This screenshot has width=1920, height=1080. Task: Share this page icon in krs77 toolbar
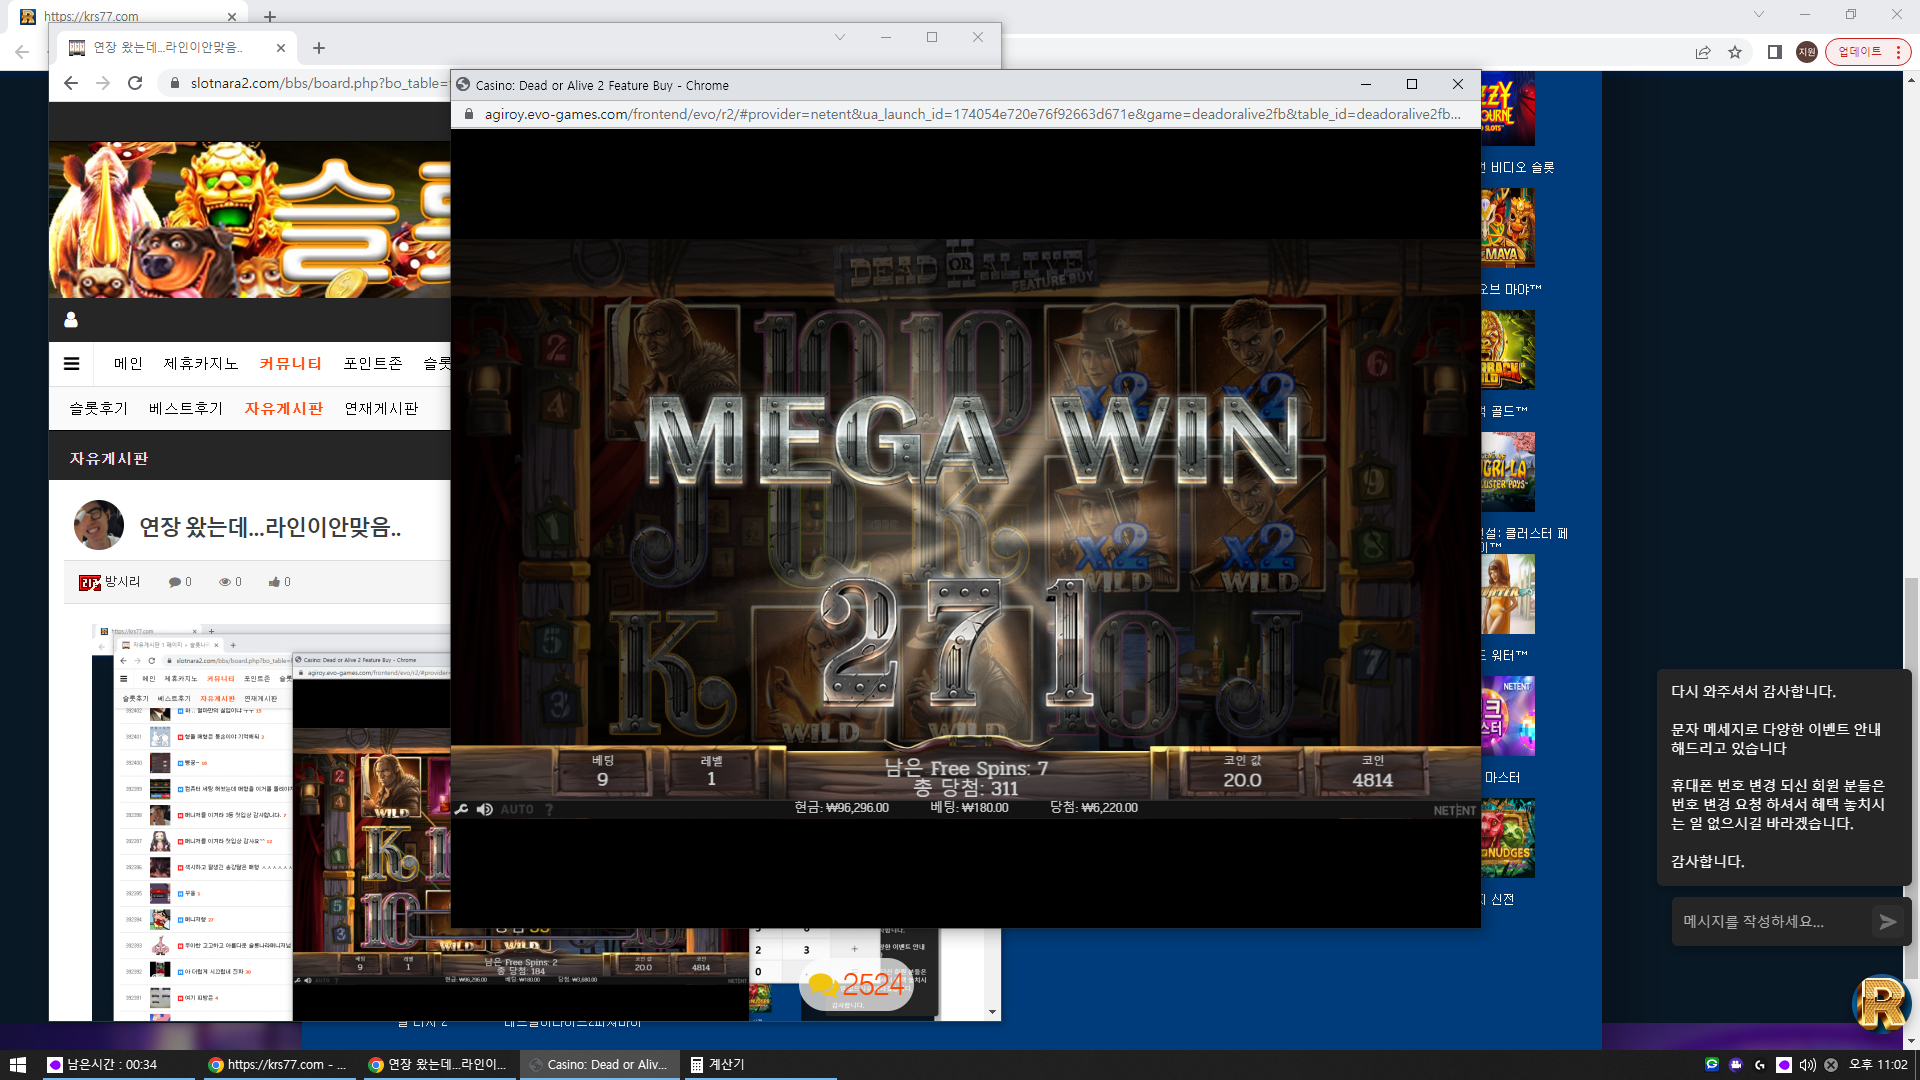[x=1703, y=52]
